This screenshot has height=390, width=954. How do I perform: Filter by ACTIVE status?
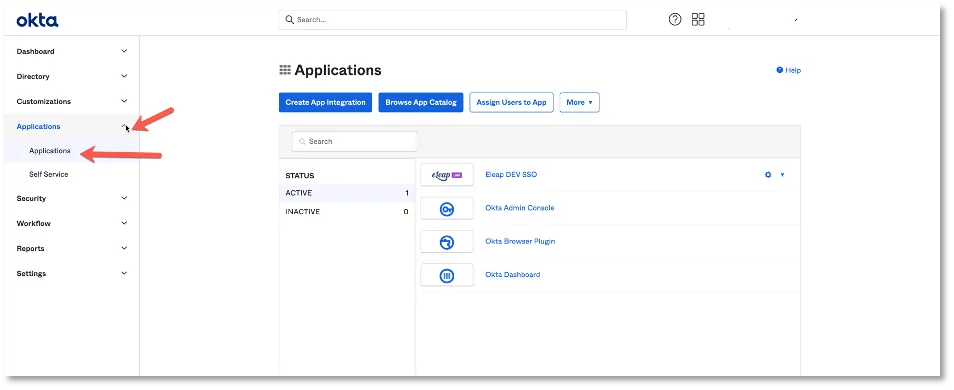347,193
